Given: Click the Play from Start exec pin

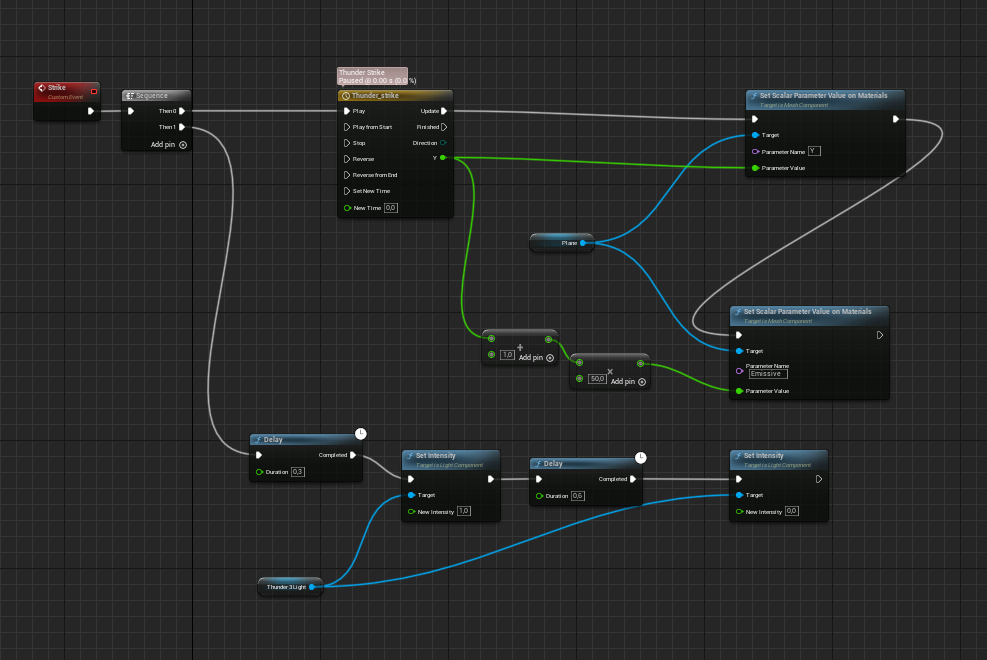Looking at the screenshot, I should coord(346,127).
